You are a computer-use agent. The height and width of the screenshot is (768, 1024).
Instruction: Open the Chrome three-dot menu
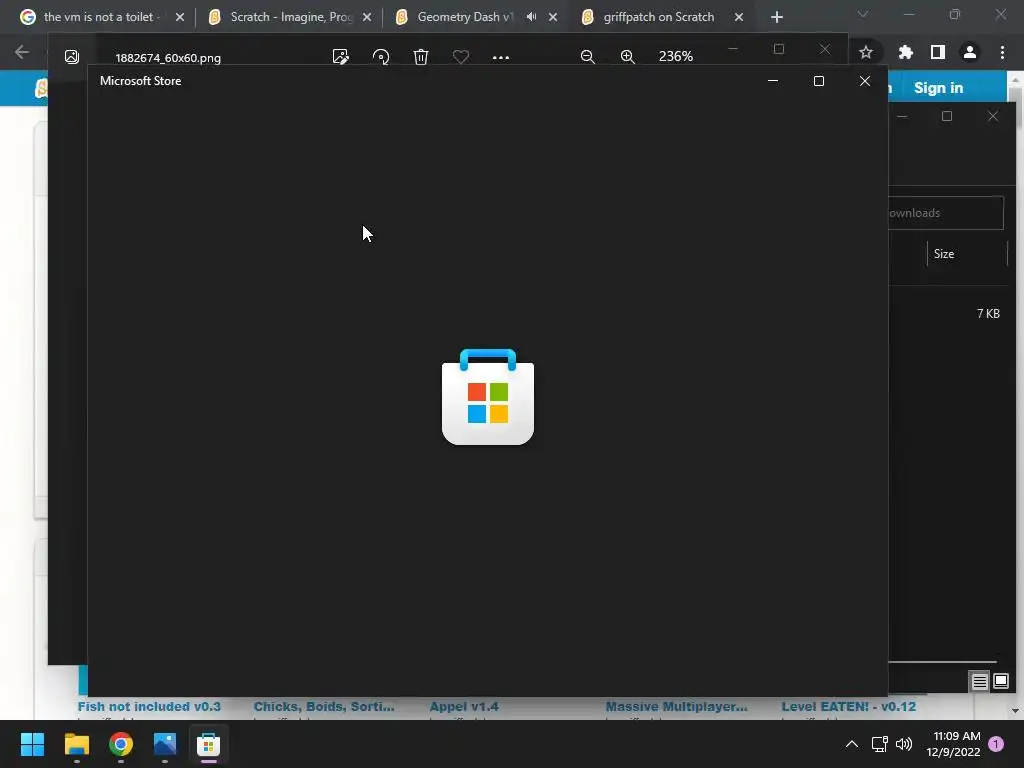pyautogui.click(x=1002, y=52)
